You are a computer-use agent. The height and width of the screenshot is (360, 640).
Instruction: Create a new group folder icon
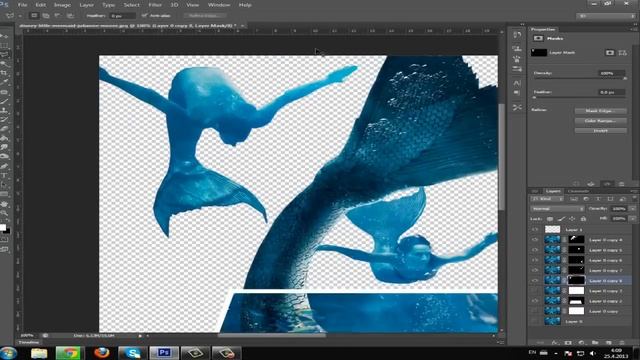(x=595, y=343)
